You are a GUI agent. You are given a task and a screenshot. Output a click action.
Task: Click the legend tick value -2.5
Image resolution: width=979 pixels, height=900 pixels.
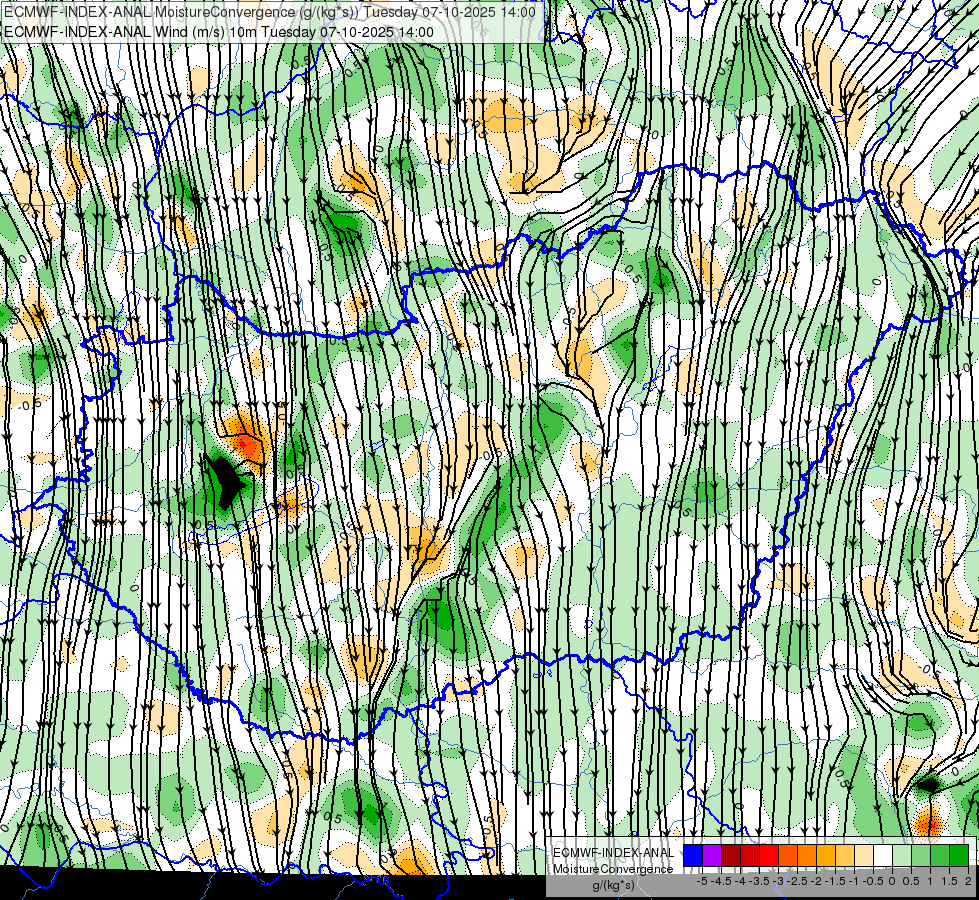tap(797, 881)
